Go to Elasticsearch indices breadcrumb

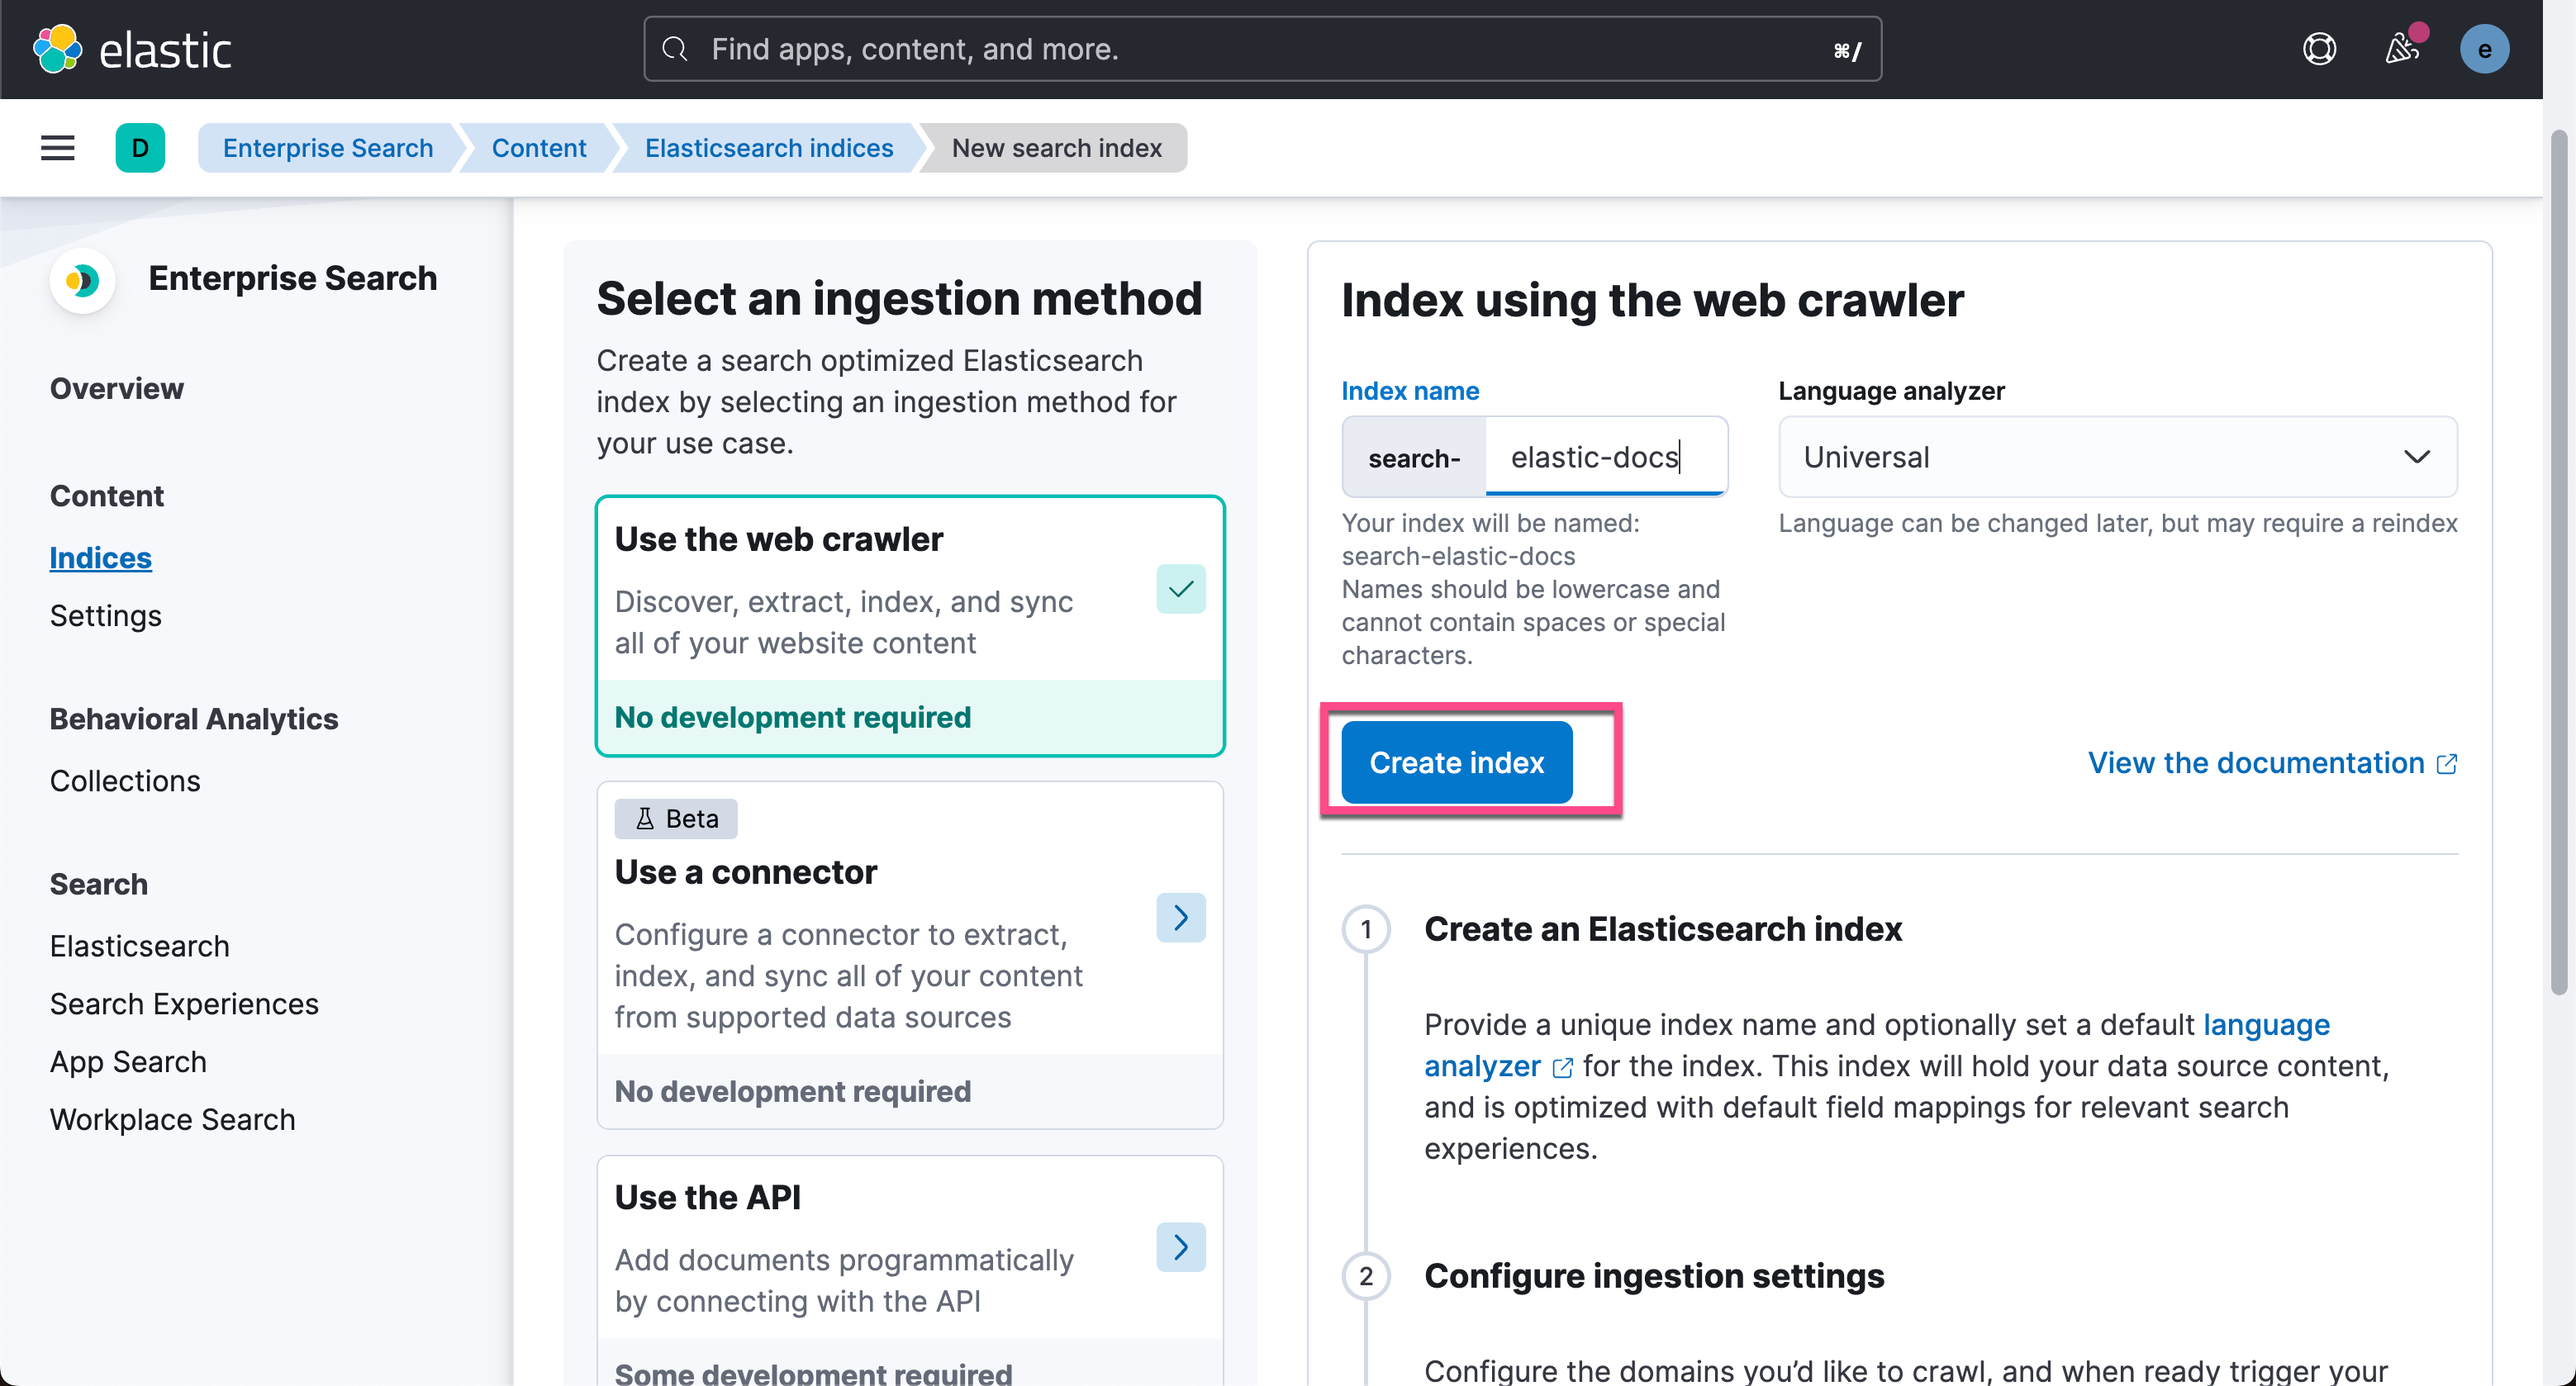tap(768, 148)
